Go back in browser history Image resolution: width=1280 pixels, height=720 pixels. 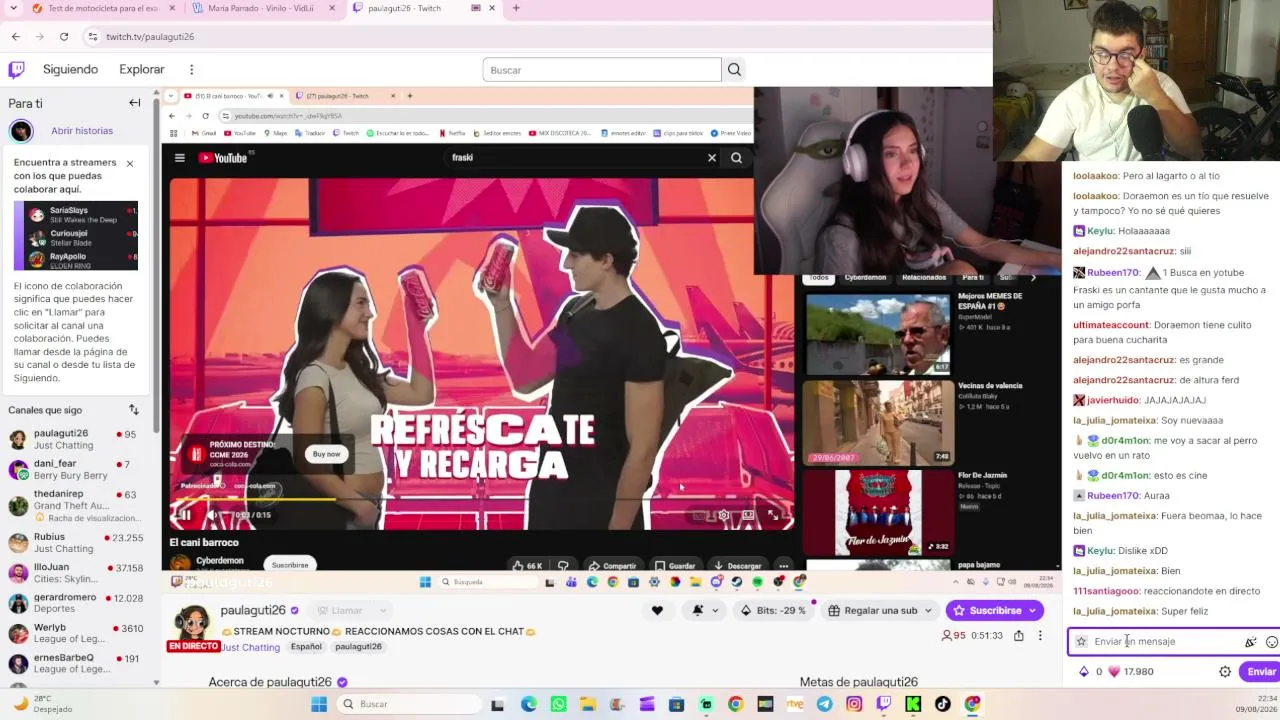tap(16, 37)
